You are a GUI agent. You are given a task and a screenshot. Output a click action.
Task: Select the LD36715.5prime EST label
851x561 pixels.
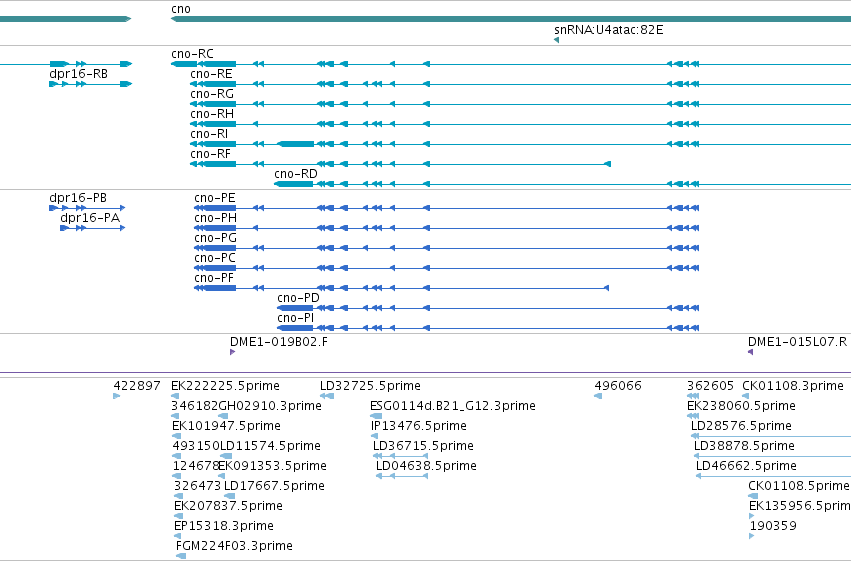(423, 447)
